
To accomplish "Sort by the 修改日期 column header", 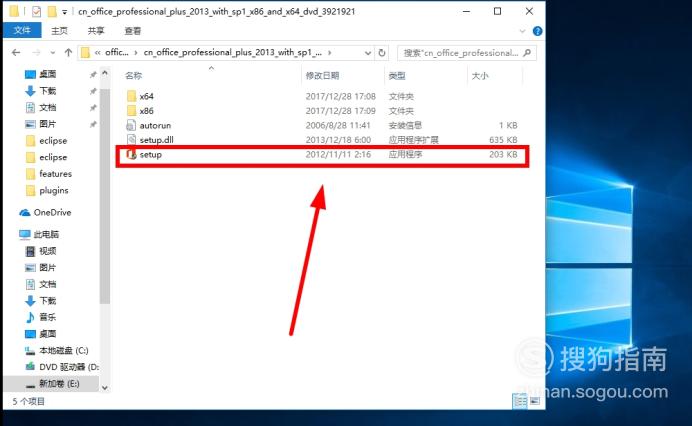I will pyautogui.click(x=323, y=76).
